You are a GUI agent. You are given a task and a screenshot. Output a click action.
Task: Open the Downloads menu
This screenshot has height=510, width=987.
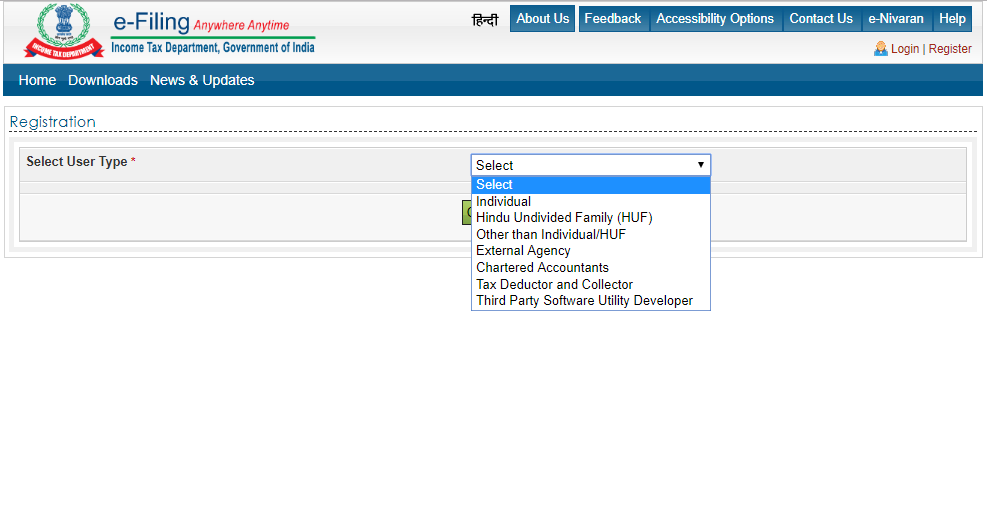coord(103,80)
